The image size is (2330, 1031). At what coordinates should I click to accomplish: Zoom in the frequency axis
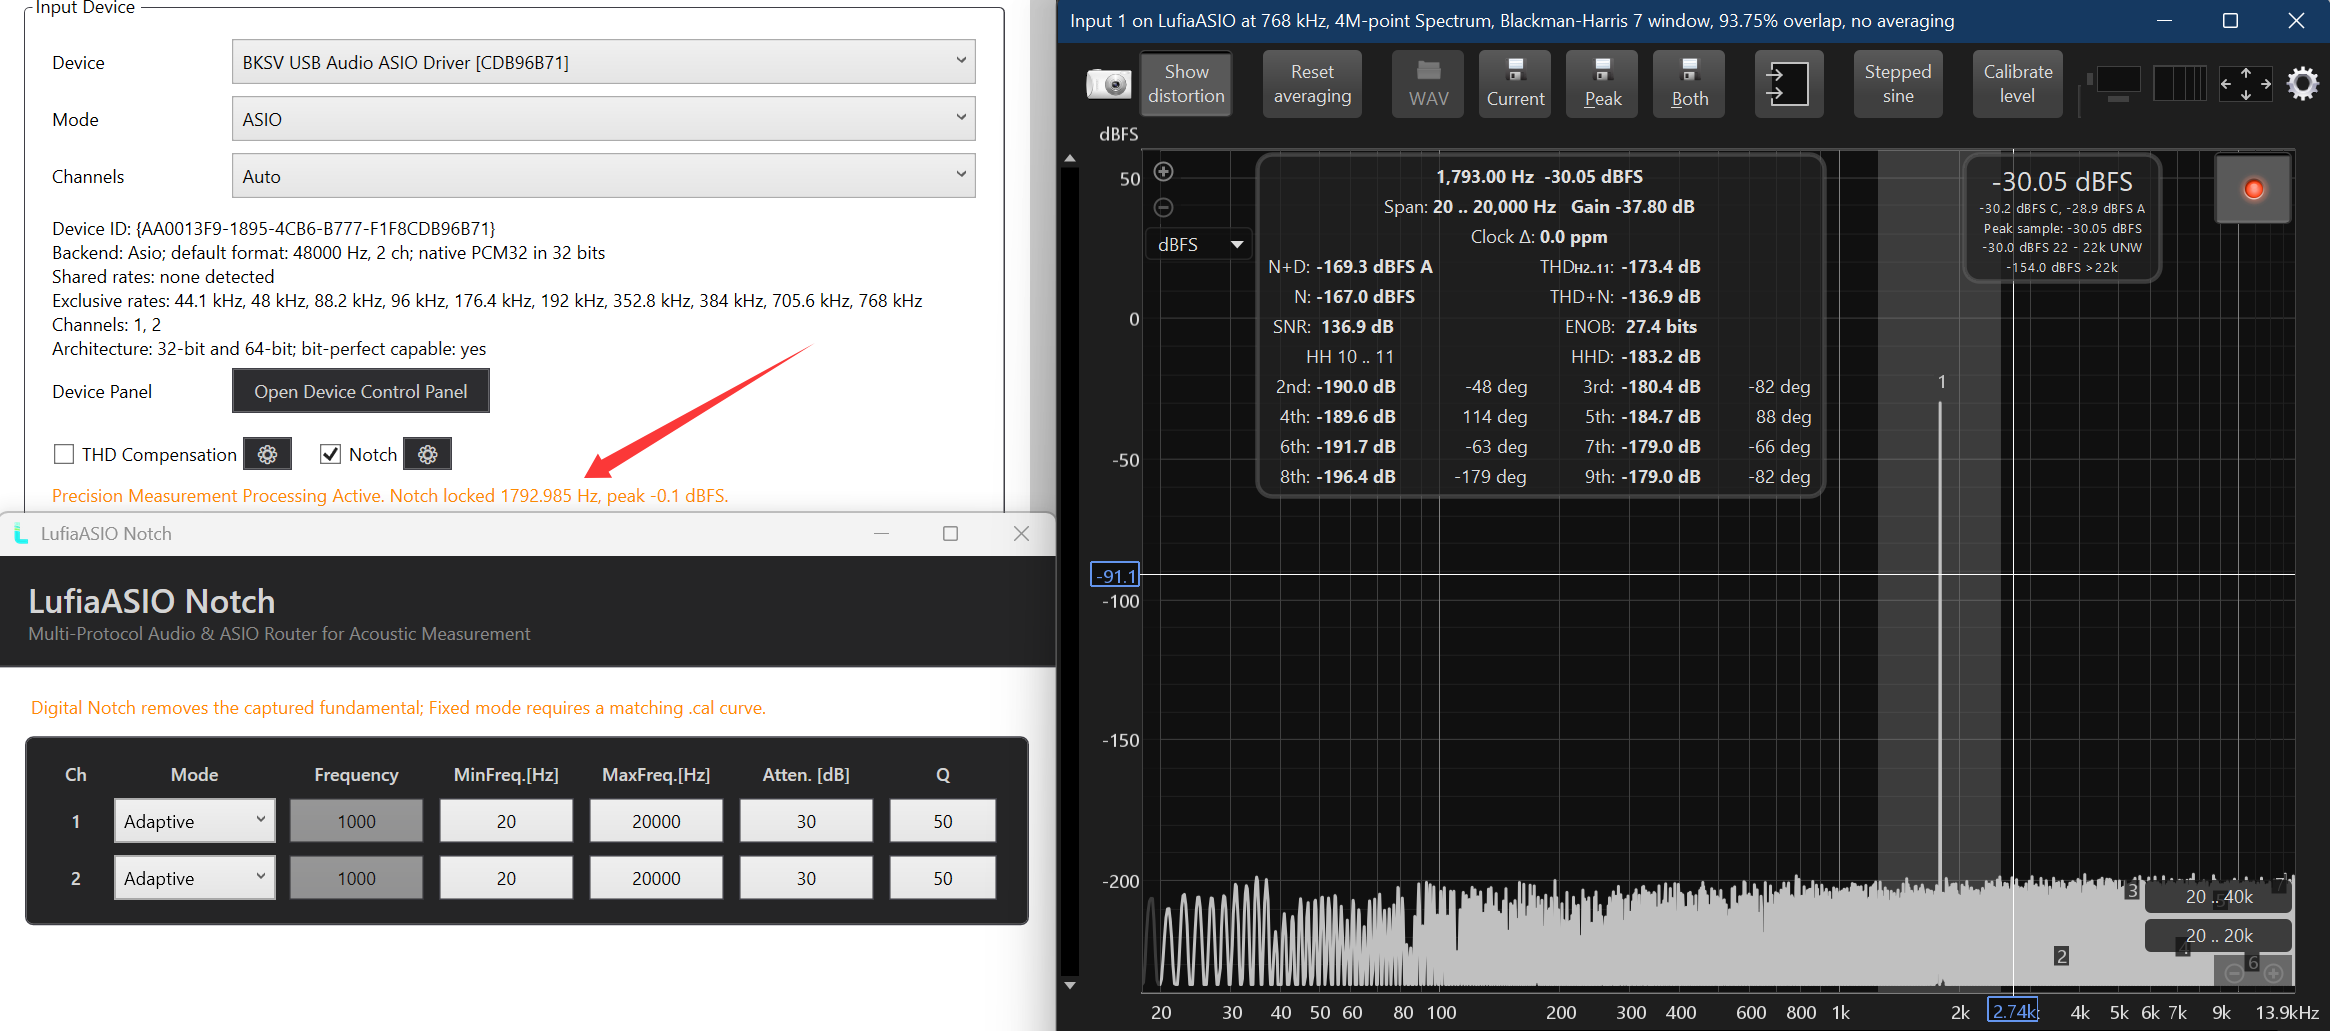2273,973
